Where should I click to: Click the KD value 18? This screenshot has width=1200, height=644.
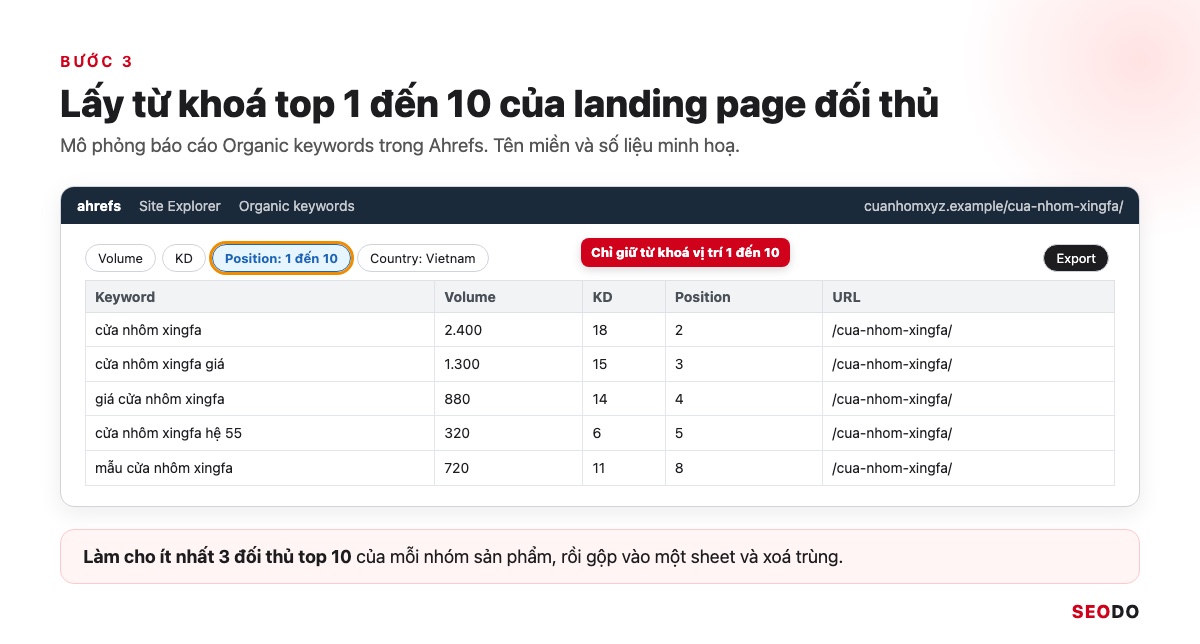tap(600, 330)
